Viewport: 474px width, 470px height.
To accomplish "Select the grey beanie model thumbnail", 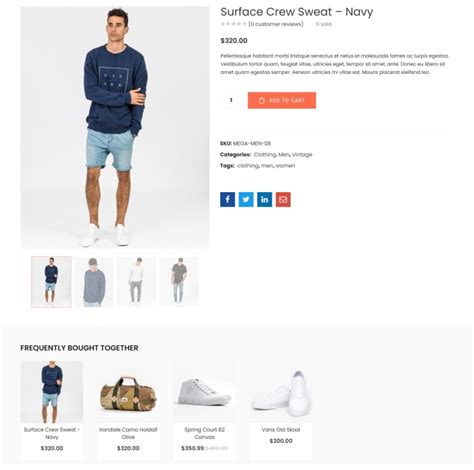I will coord(94,282).
